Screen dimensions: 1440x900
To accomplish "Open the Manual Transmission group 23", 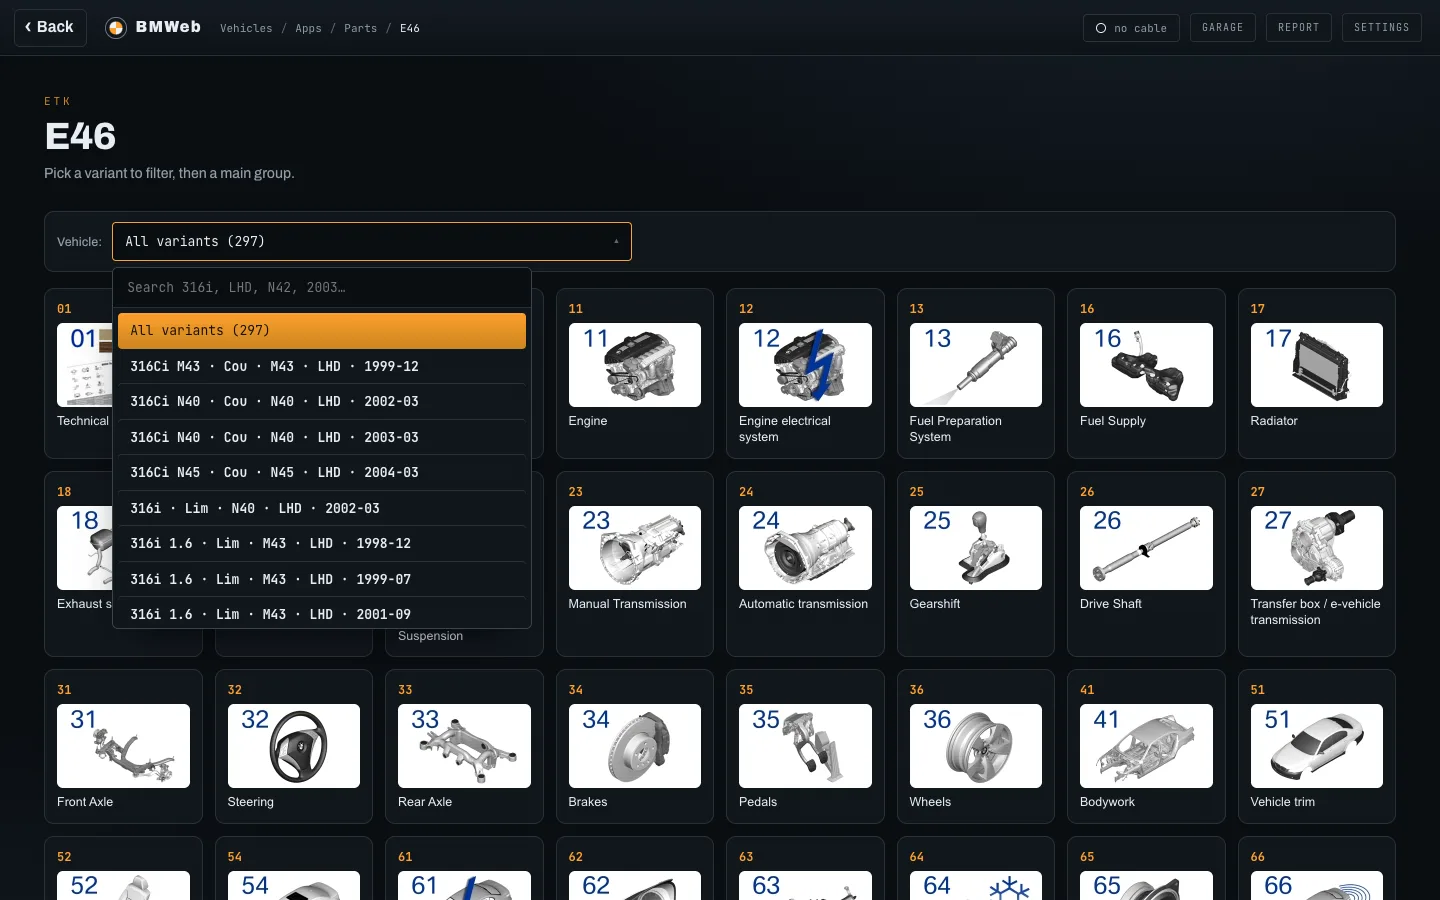I will 634,564.
